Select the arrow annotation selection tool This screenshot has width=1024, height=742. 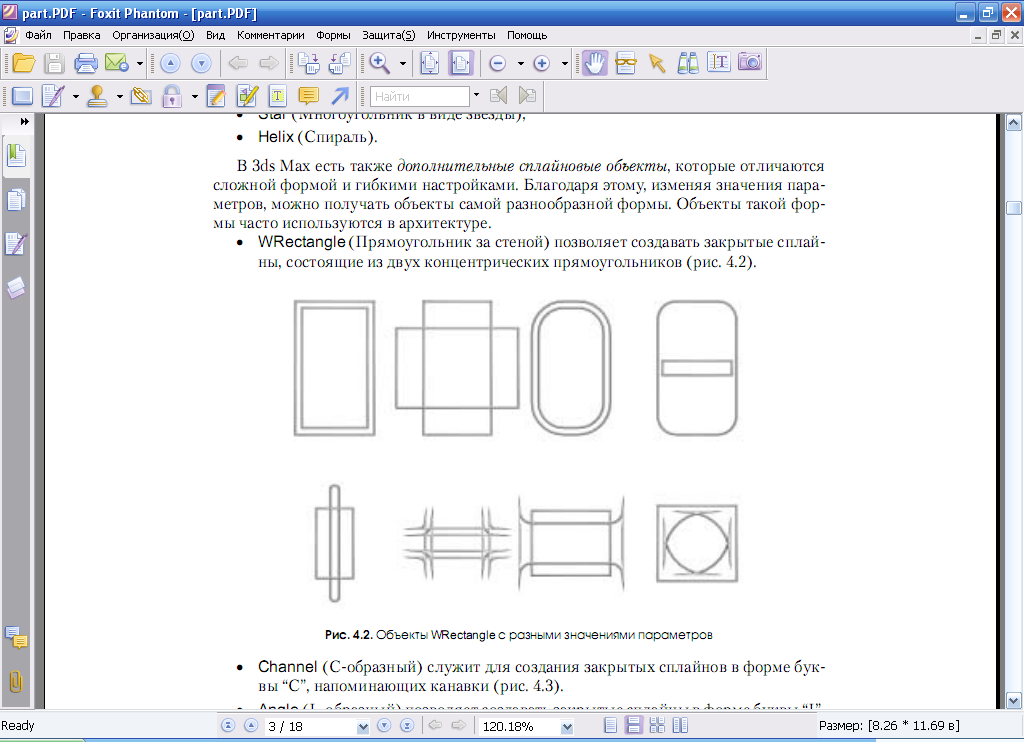657,63
